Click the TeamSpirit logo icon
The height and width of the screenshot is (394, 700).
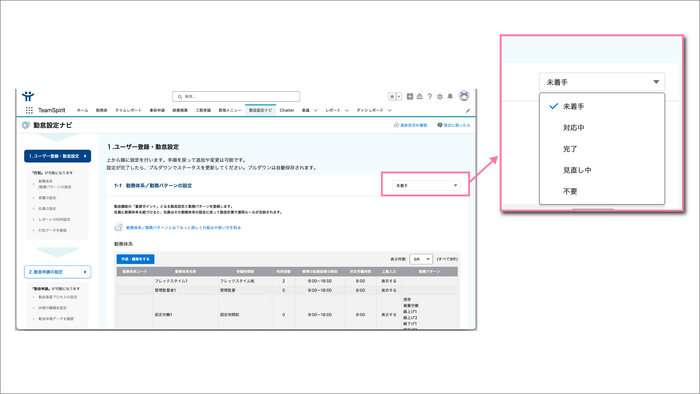28,95
